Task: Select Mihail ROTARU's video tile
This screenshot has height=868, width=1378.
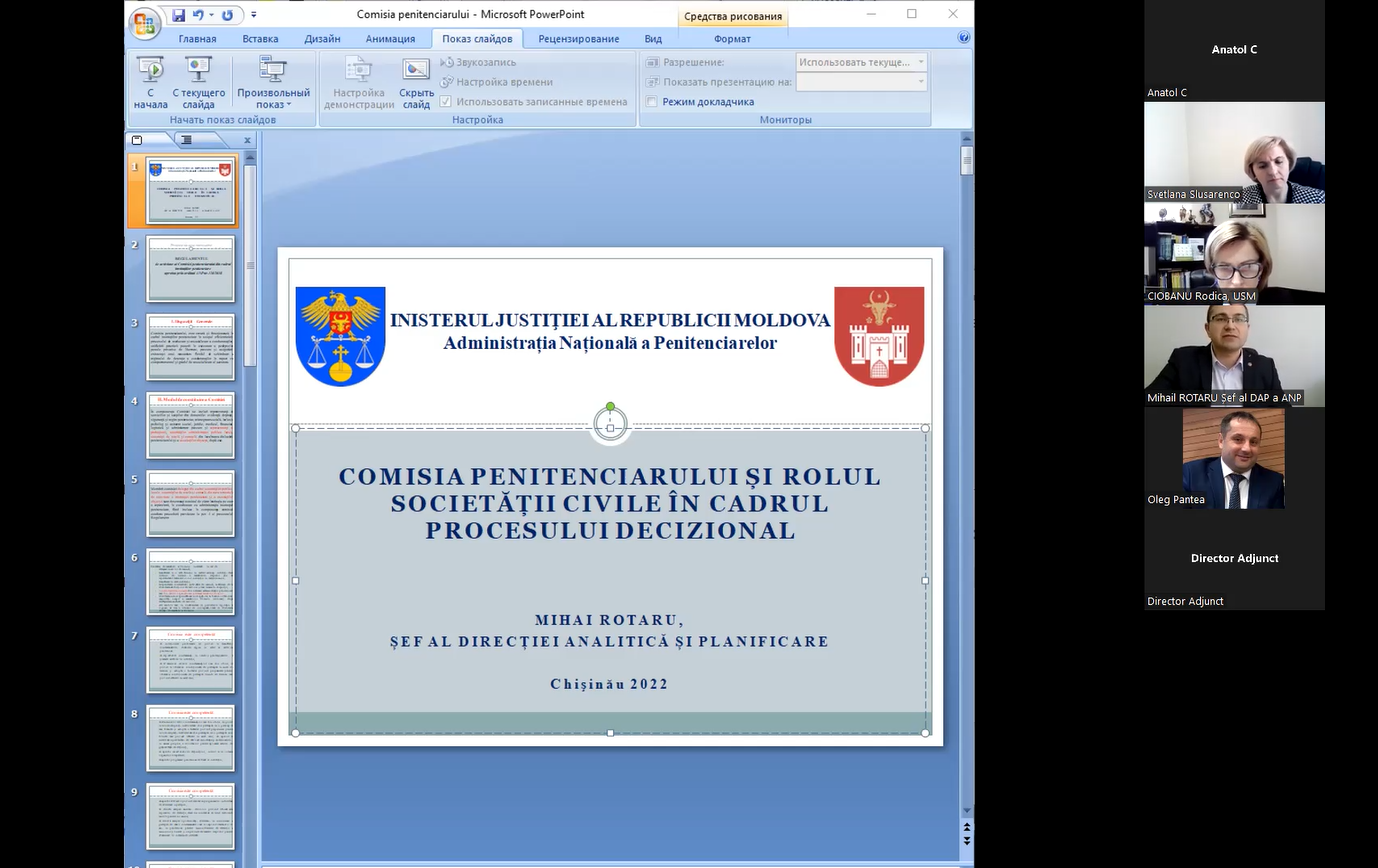Action: click(x=1234, y=355)
